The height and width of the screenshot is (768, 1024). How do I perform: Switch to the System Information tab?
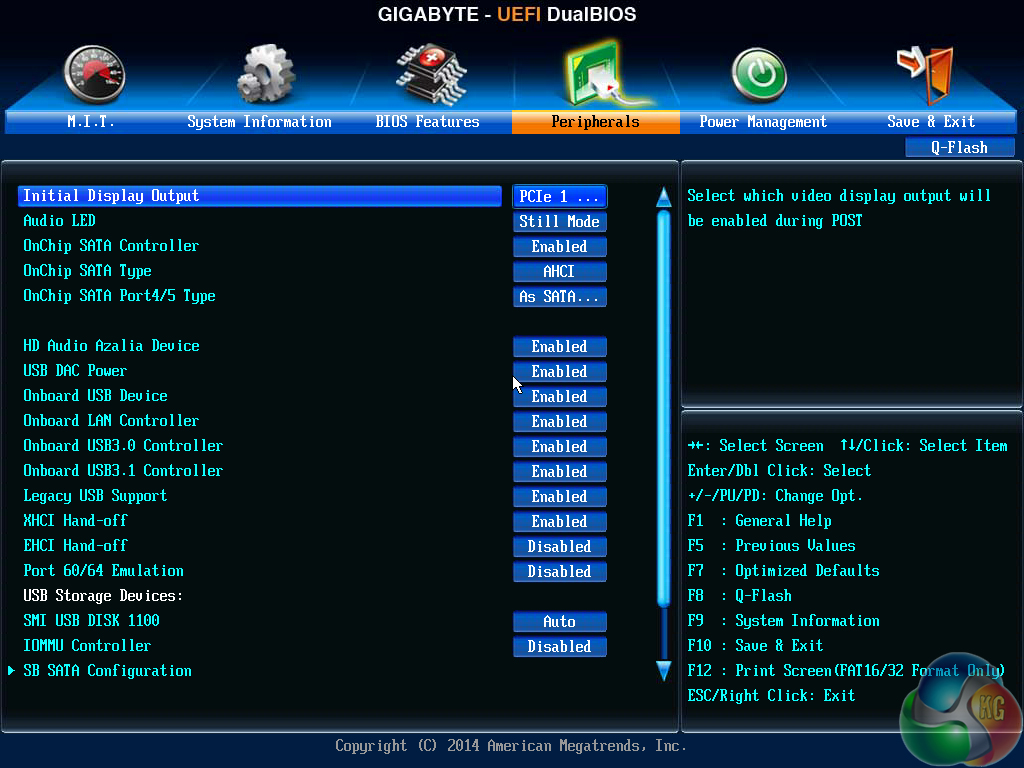tap(259, 121)
